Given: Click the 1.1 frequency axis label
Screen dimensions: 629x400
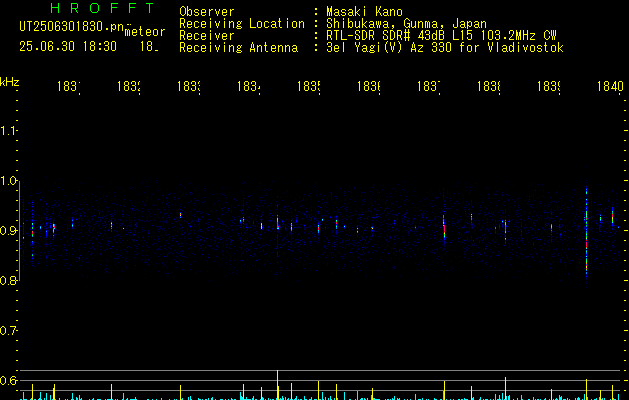Looking at the screenshot, I should click(9, 131).
